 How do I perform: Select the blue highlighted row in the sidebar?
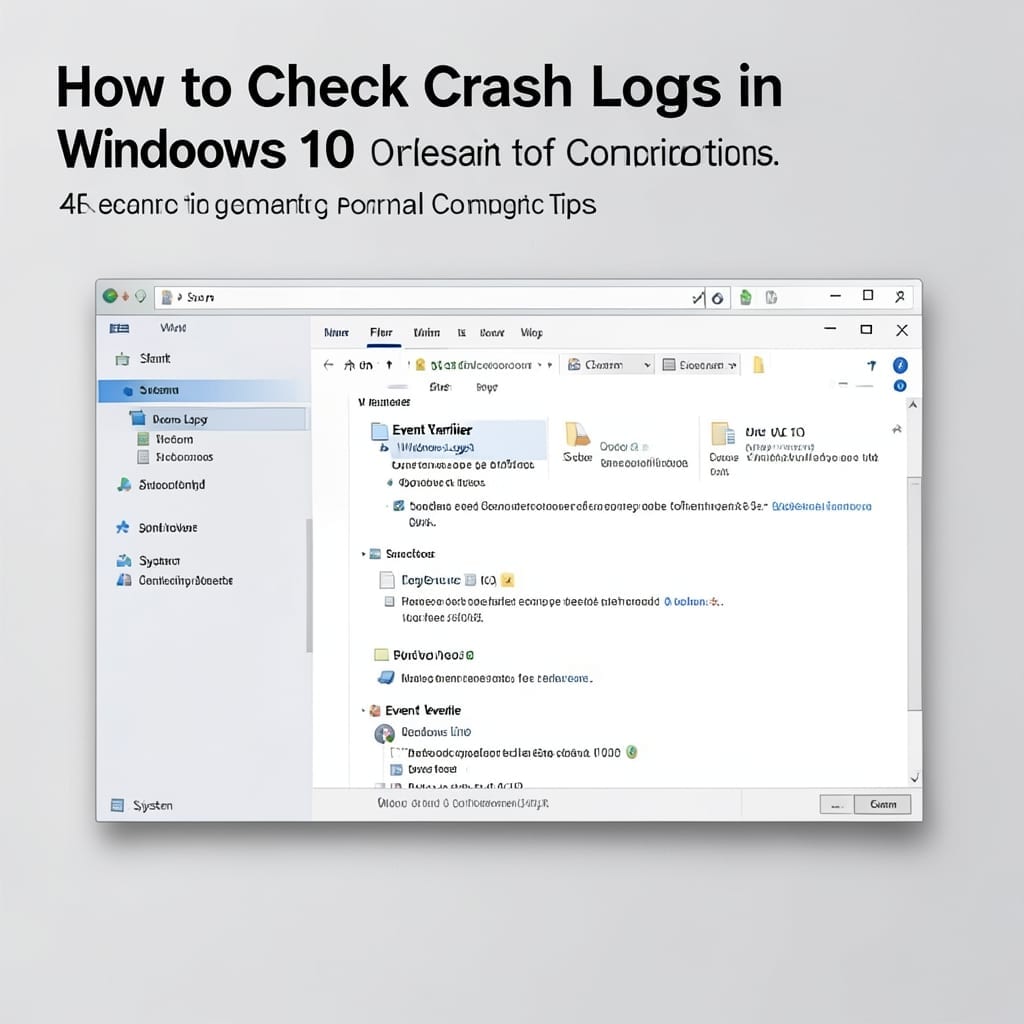203,390
